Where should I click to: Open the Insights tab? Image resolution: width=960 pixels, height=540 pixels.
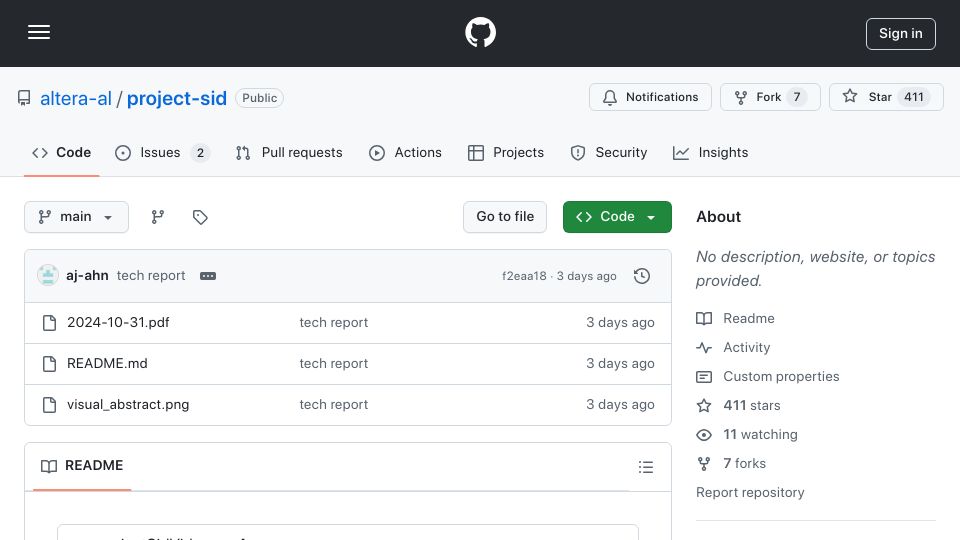click(710, 152)
